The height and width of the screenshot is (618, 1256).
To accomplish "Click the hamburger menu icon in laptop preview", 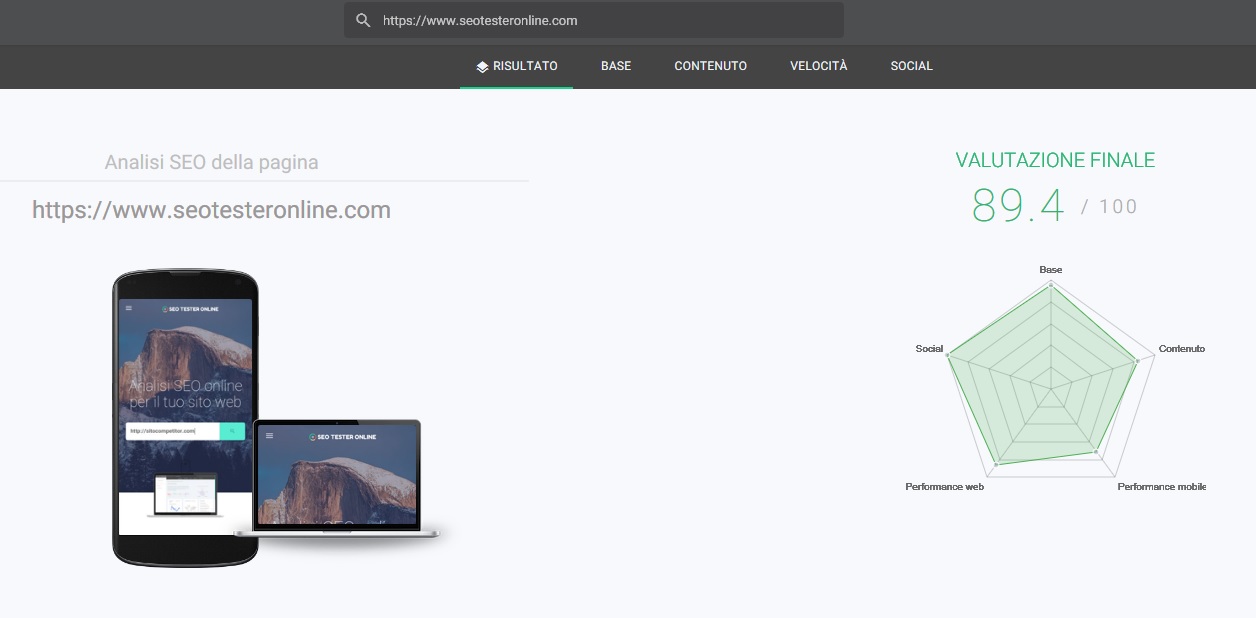I will (269, 437).
